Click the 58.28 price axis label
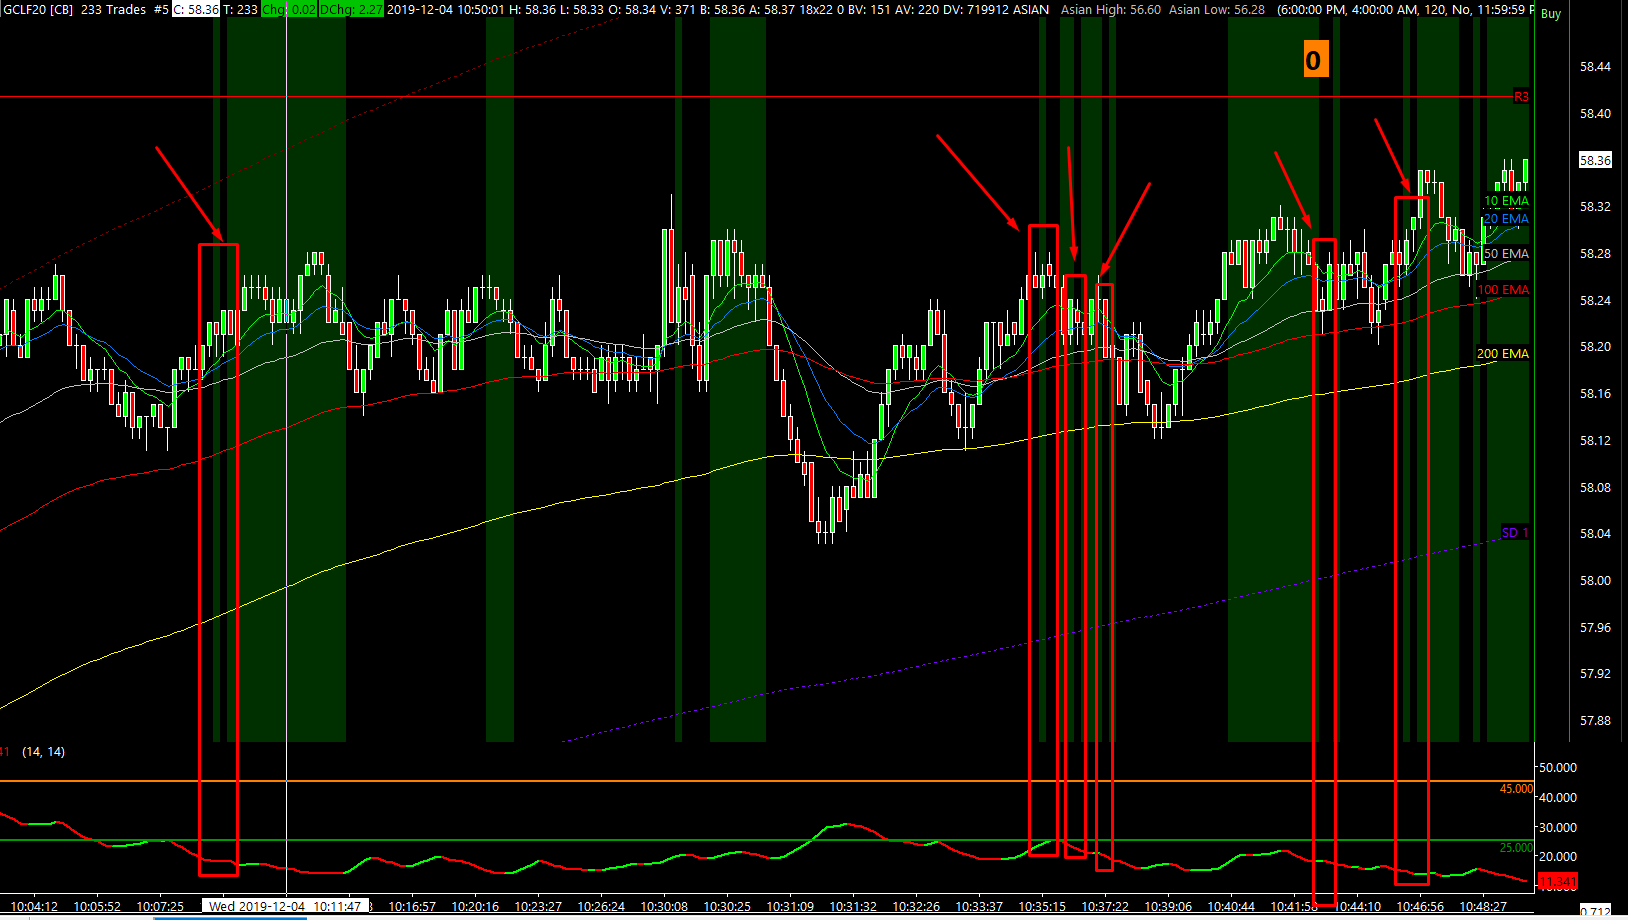 pyautogui.click(x=1595, y=254)
